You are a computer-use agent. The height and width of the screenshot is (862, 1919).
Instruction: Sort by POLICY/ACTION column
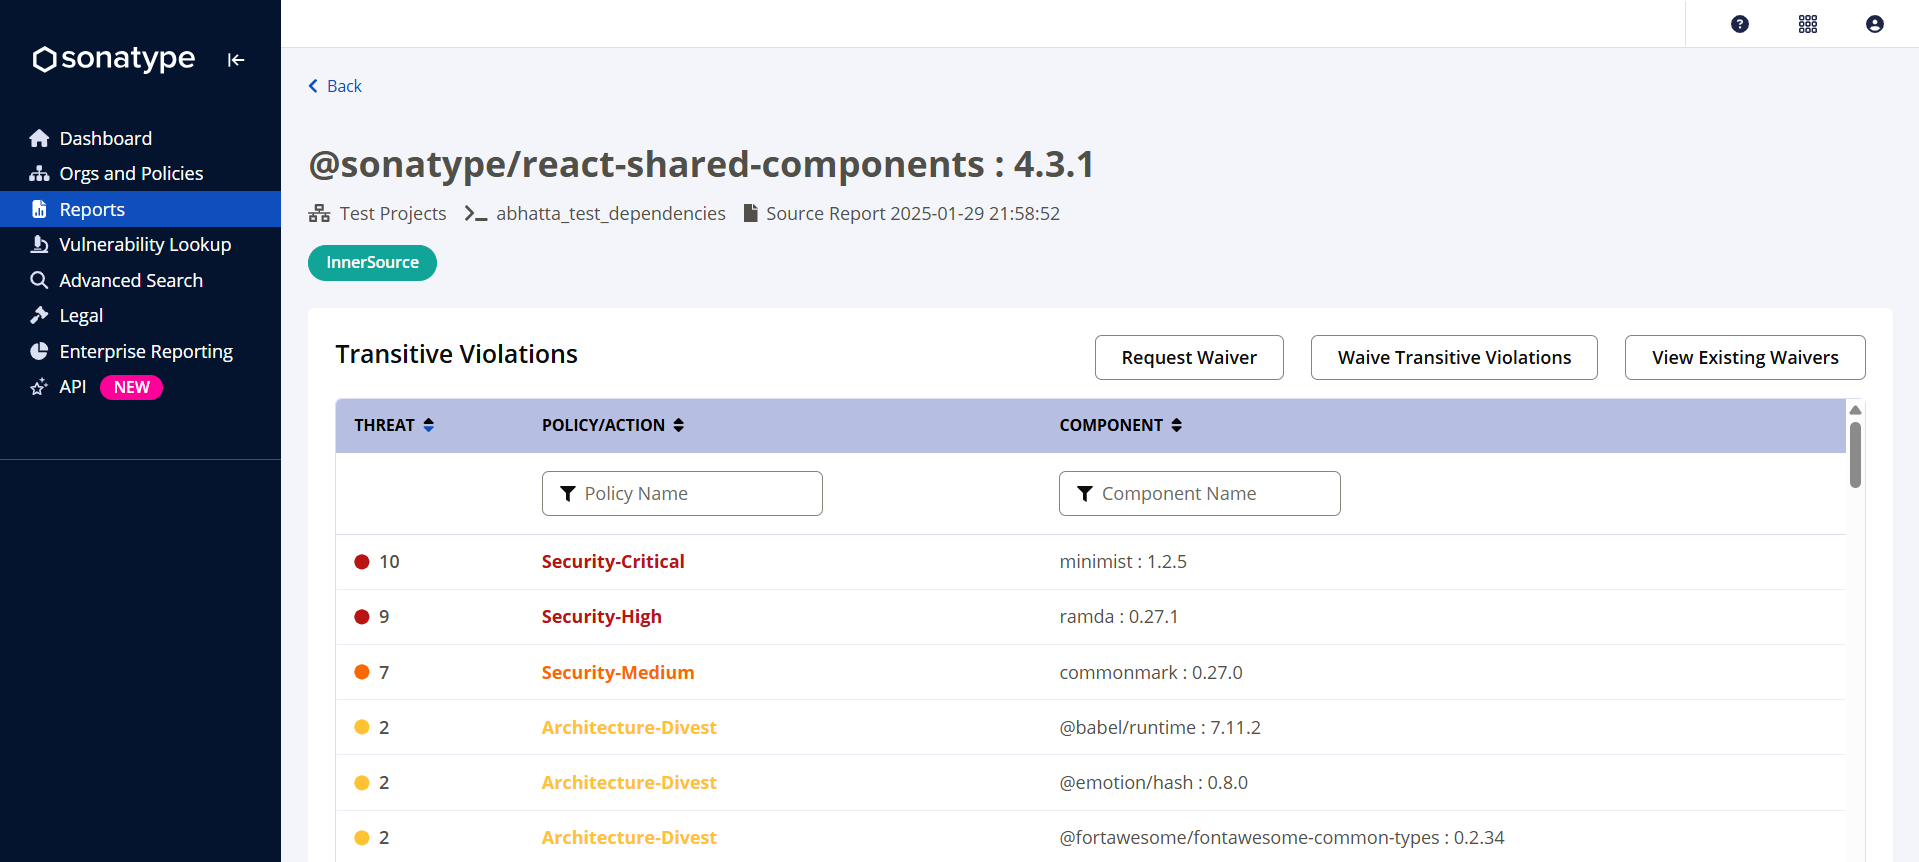613,425
